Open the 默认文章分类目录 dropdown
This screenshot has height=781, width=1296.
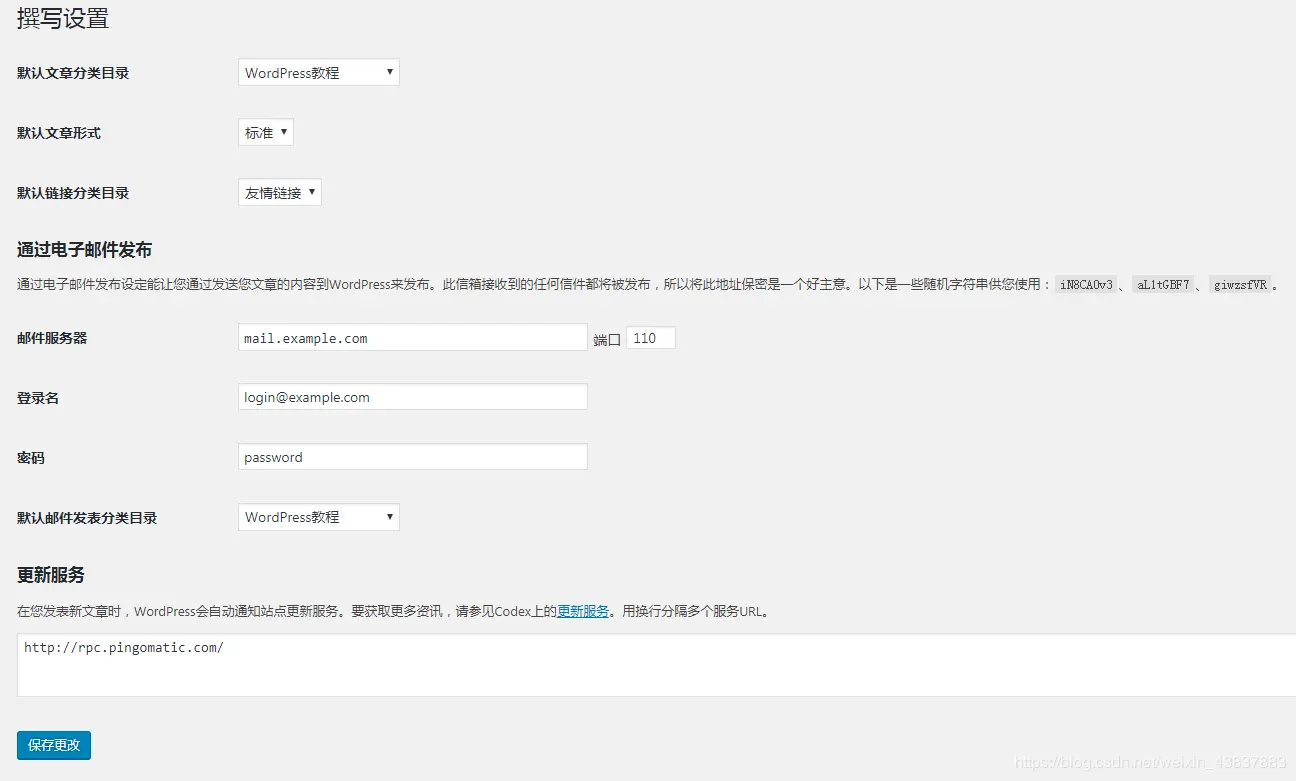coord(318,72)
